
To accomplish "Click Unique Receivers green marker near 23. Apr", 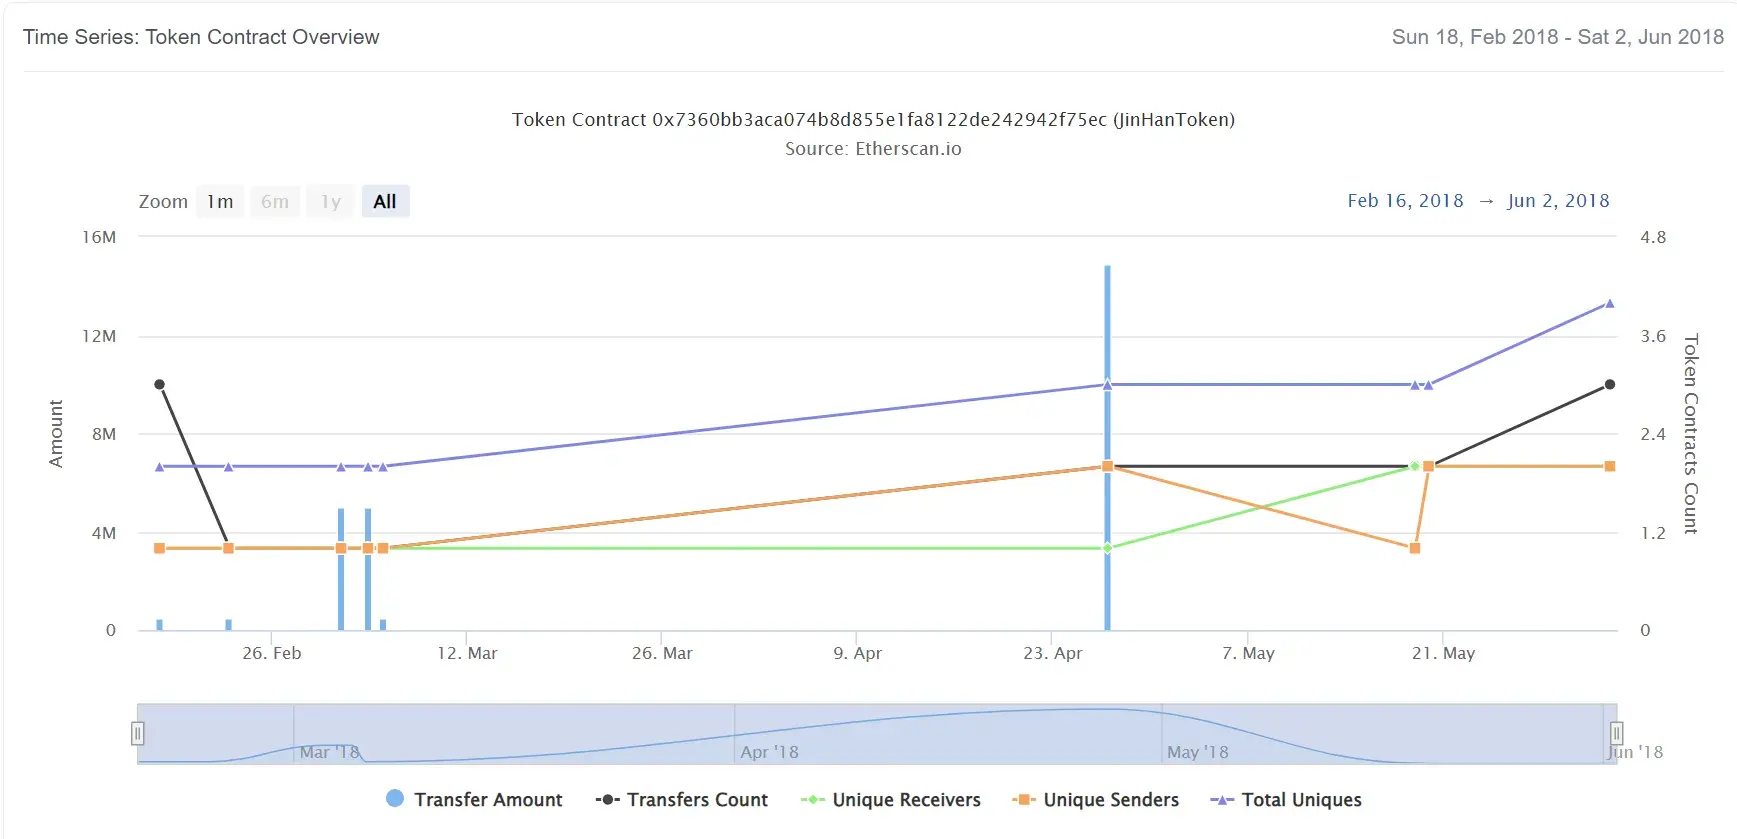I will coord(1107,548).
